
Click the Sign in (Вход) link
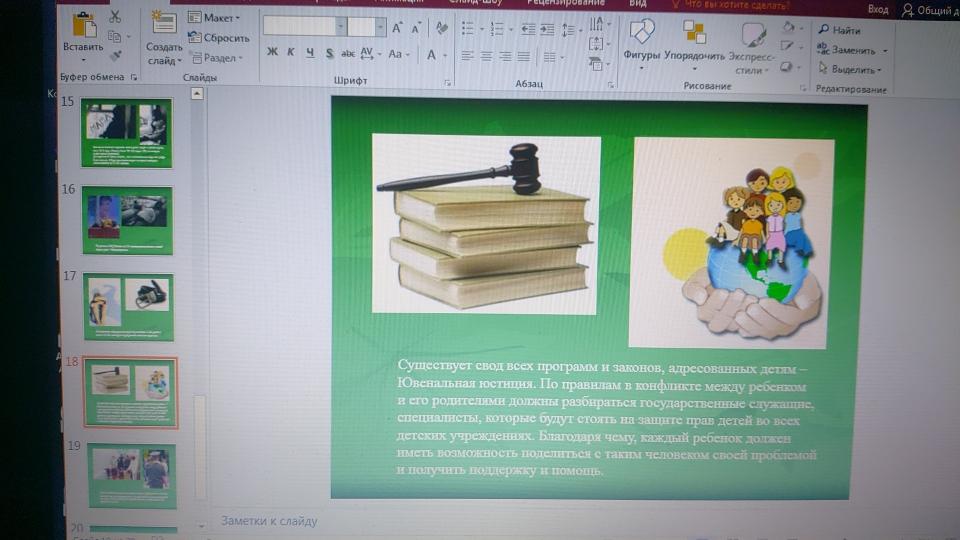[878, 9]
